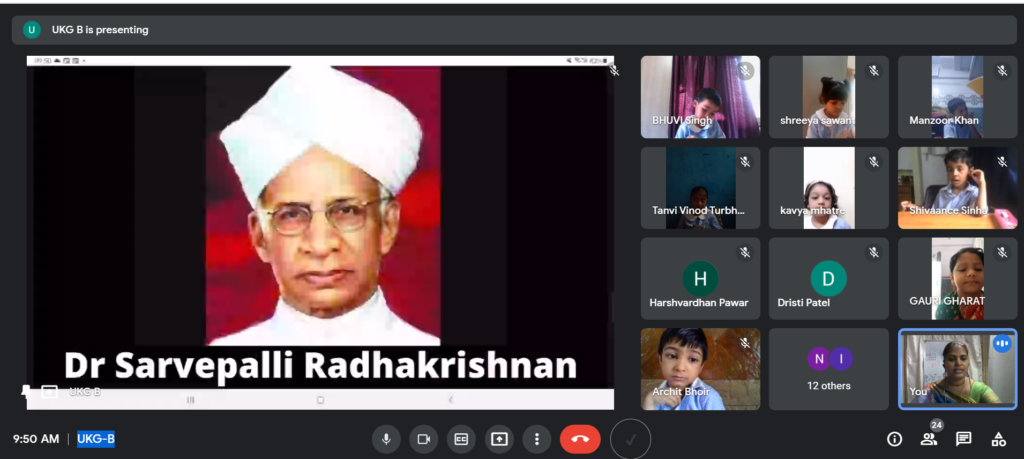Click the 'UKG B is presenting' banner
Viewport: 1024px width, 459px height.
[100, 30]
